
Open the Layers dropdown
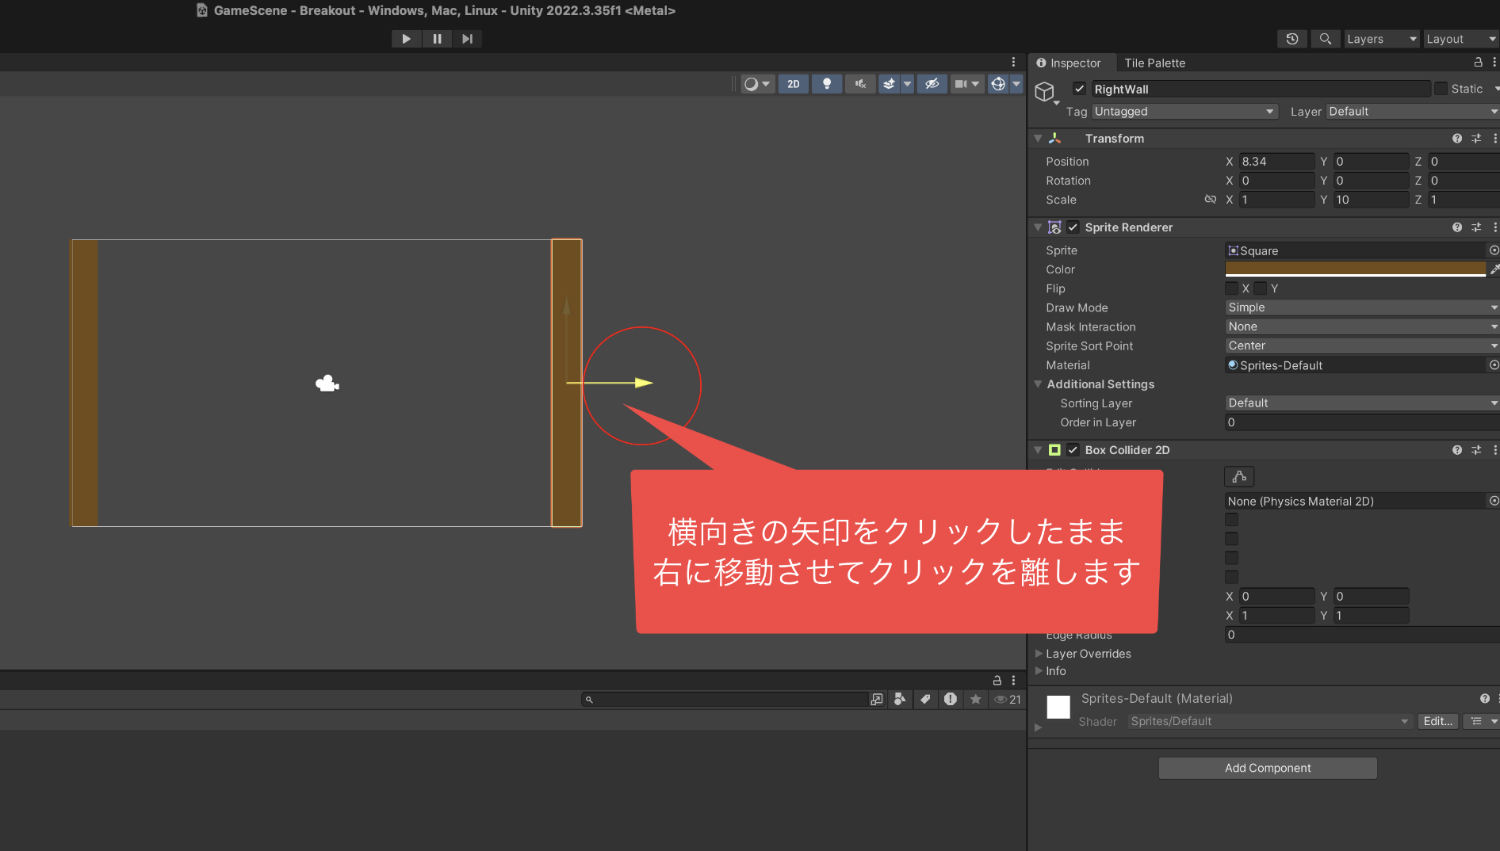(x=1381, y=39)
